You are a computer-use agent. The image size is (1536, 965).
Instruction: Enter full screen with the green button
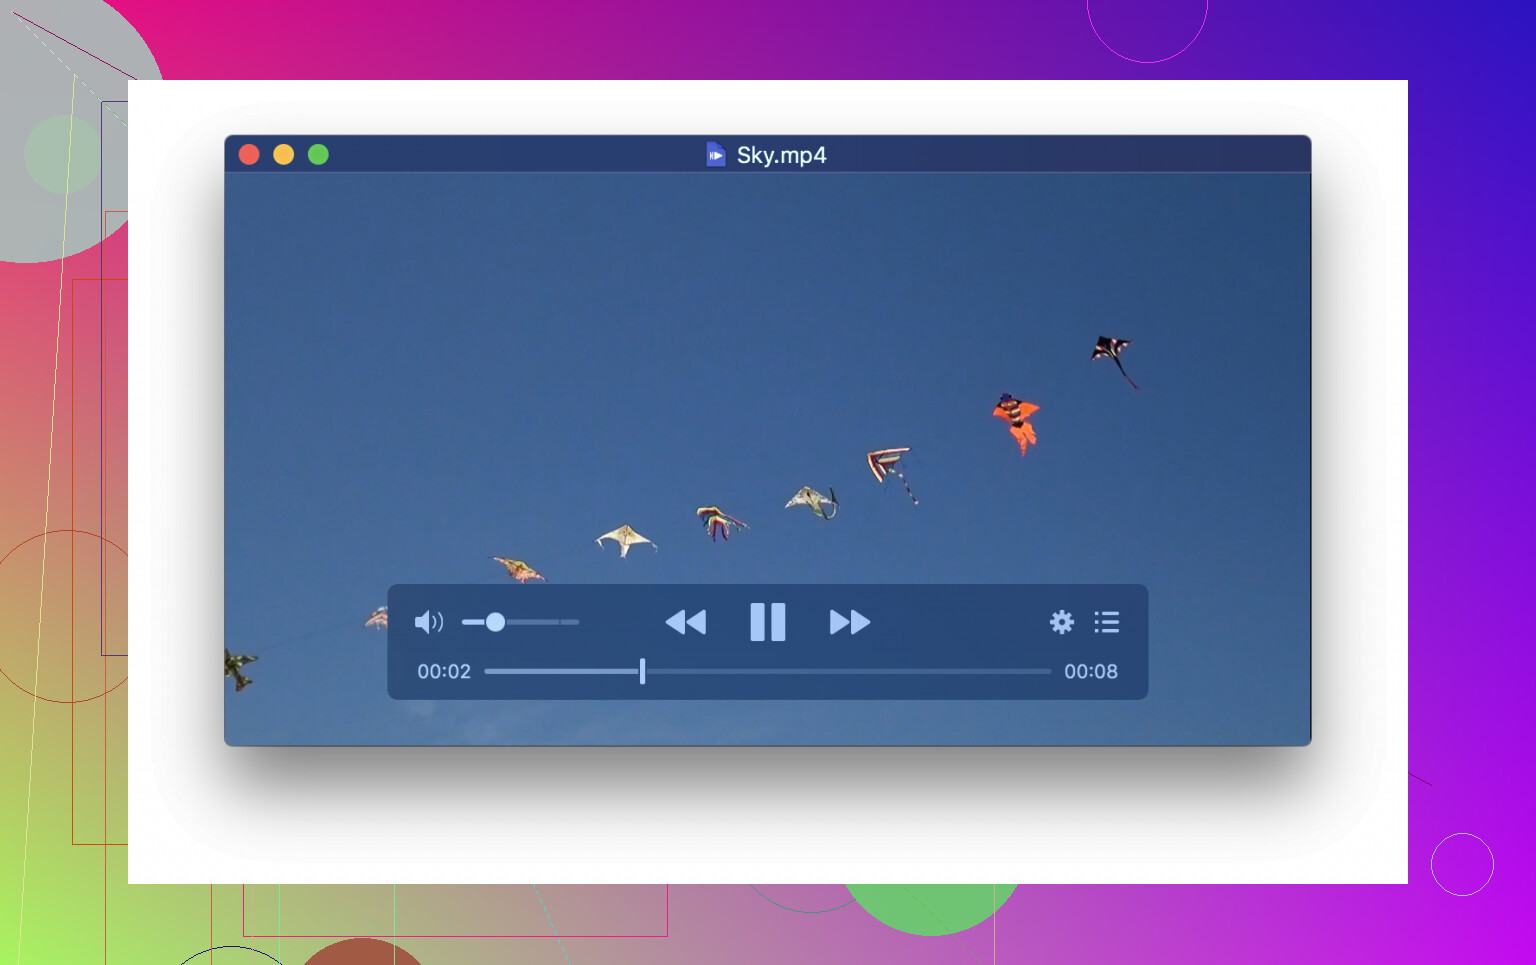click(x=318, y=154)
